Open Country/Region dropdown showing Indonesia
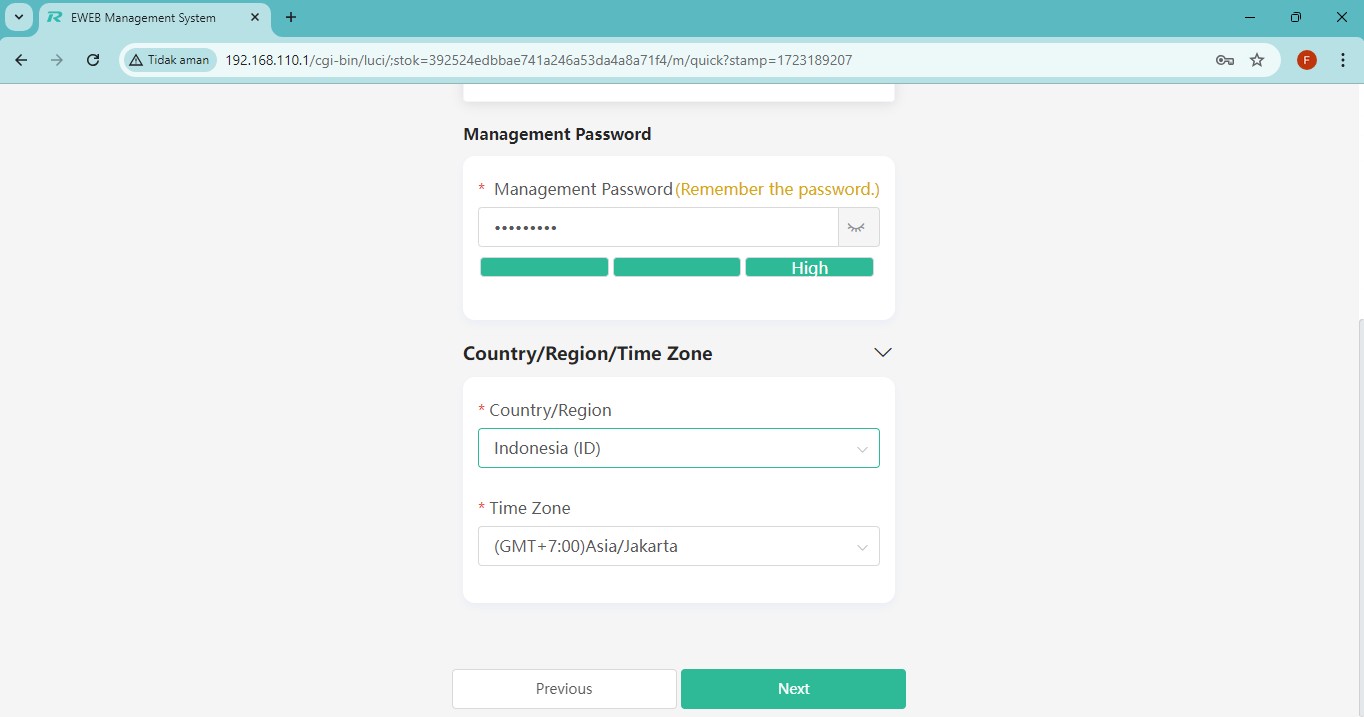 tap(678, 448)
